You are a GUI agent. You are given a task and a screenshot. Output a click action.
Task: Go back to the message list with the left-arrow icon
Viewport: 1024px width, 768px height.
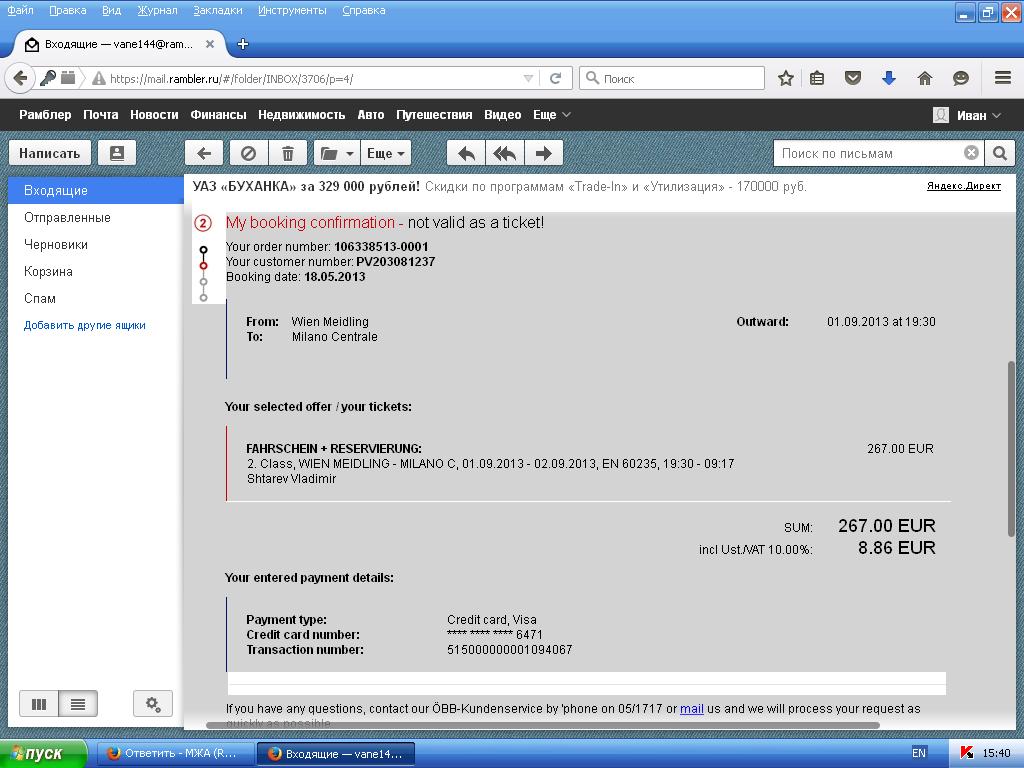coord(204,153)
